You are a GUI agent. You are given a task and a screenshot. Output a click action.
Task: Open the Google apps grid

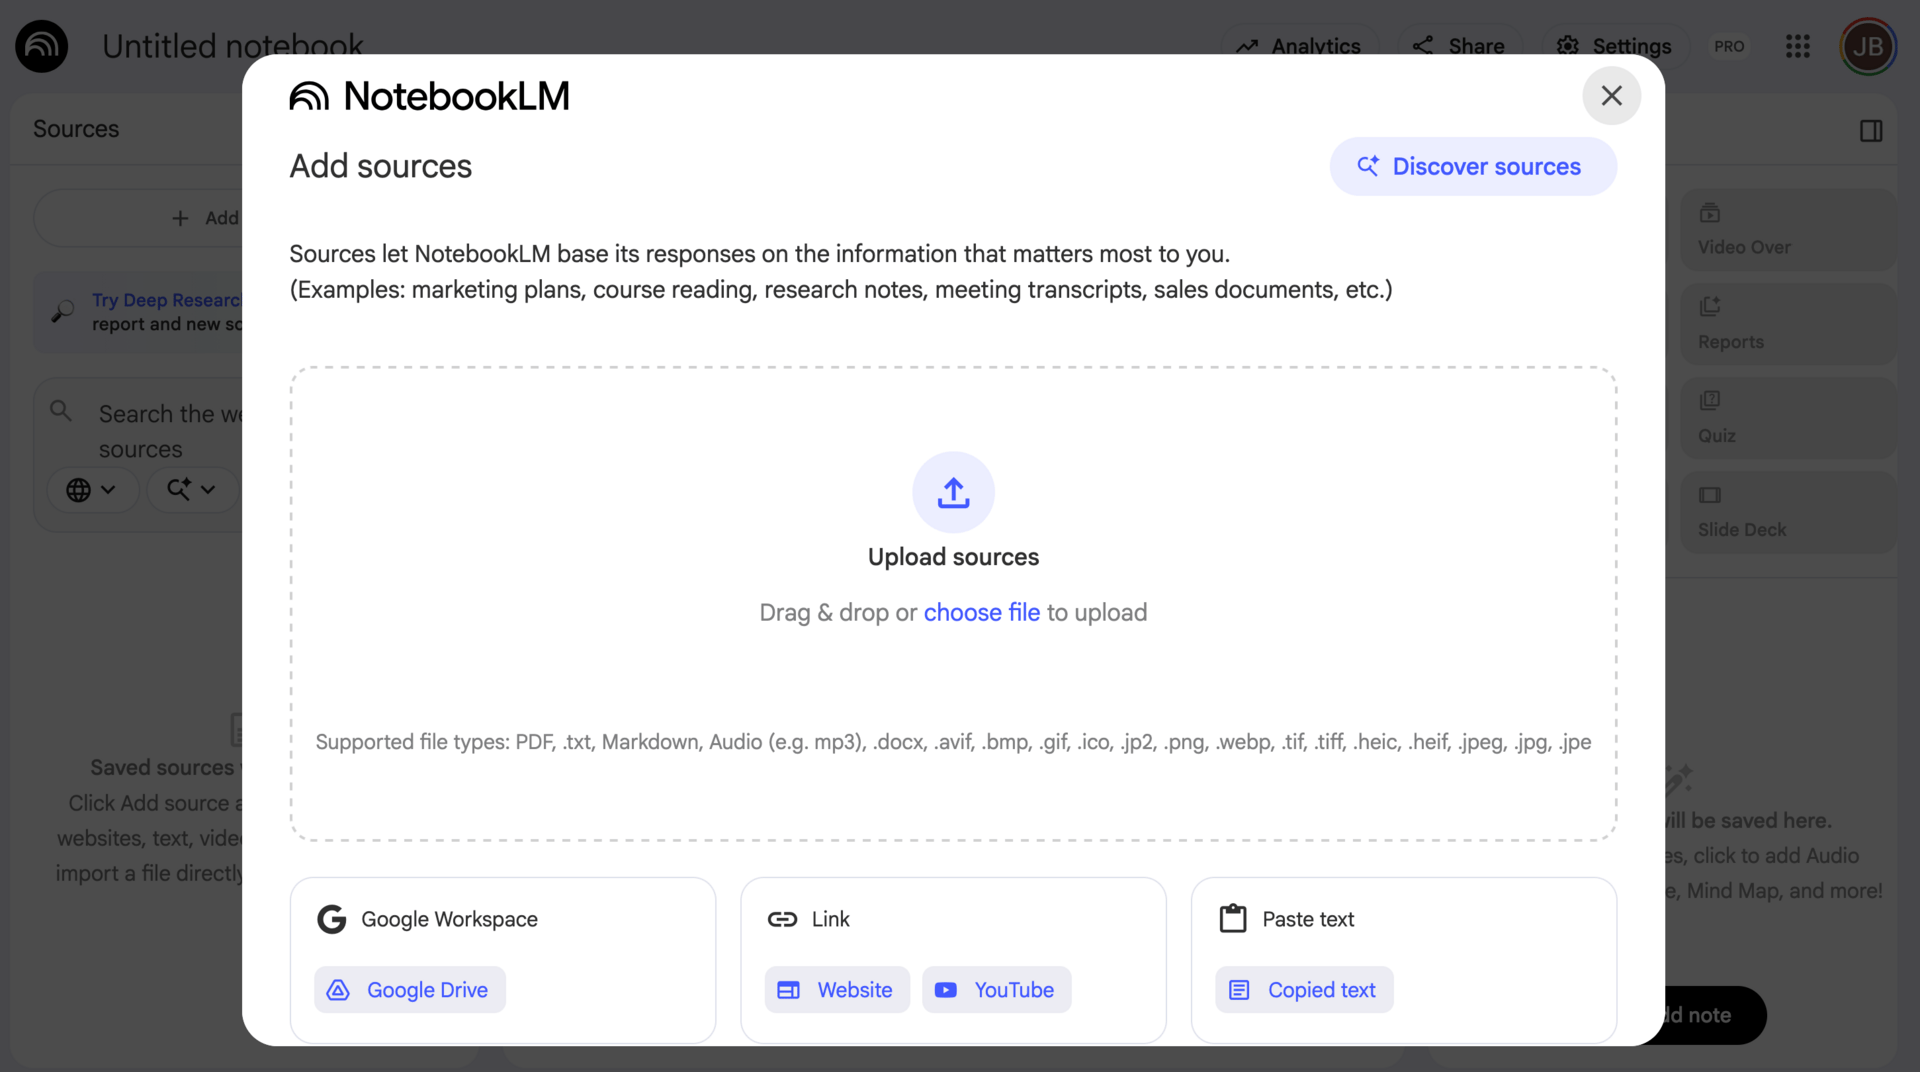pos(1798,46)
